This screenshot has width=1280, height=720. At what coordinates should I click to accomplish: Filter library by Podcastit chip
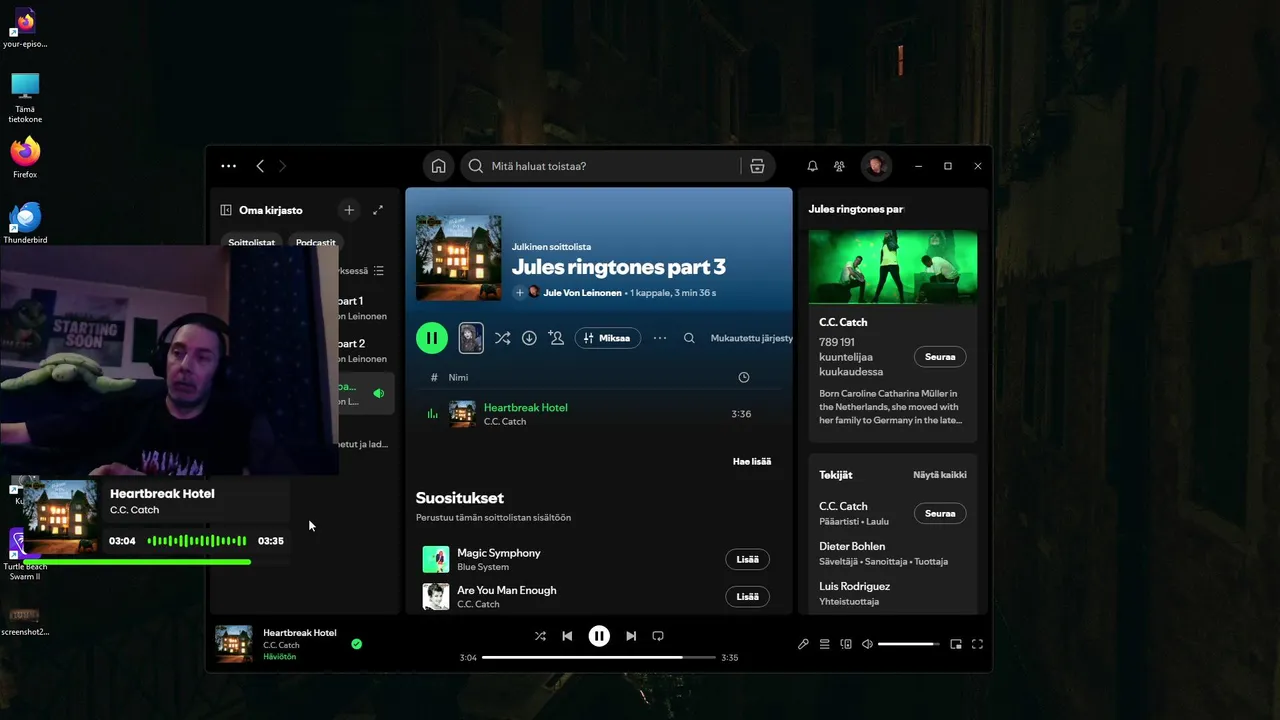coord(316,242)
